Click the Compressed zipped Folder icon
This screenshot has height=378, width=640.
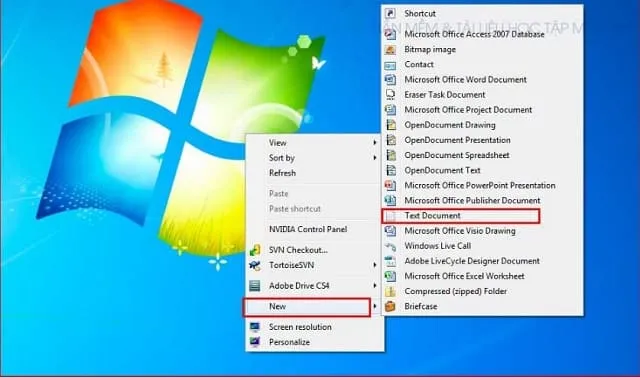[x=390, y=291]
